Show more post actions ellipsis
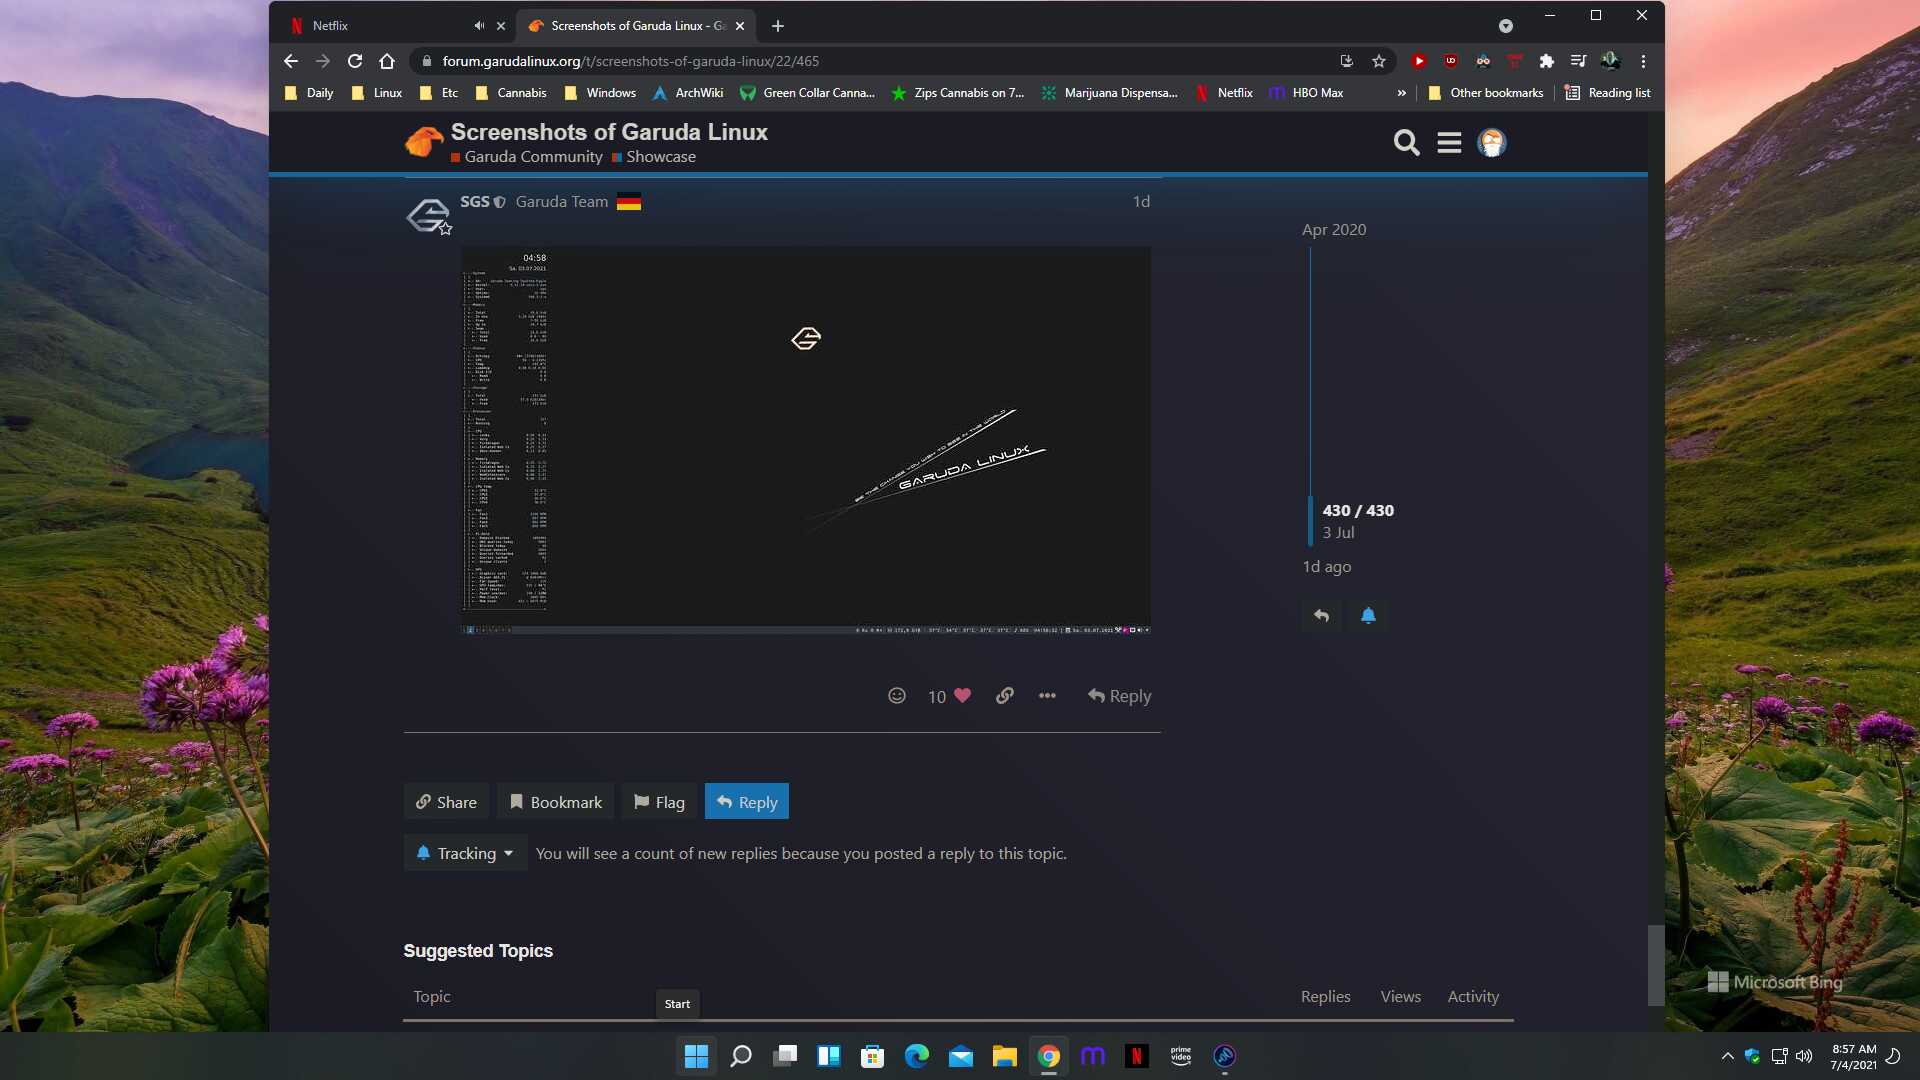Screen dimensions: 1920x1080 (1047, 696)
